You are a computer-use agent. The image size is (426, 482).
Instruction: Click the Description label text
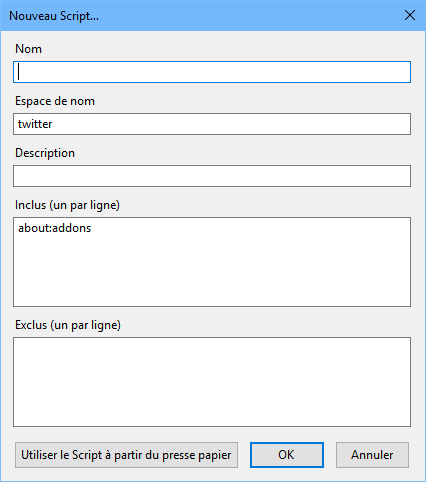coord(45,153)
